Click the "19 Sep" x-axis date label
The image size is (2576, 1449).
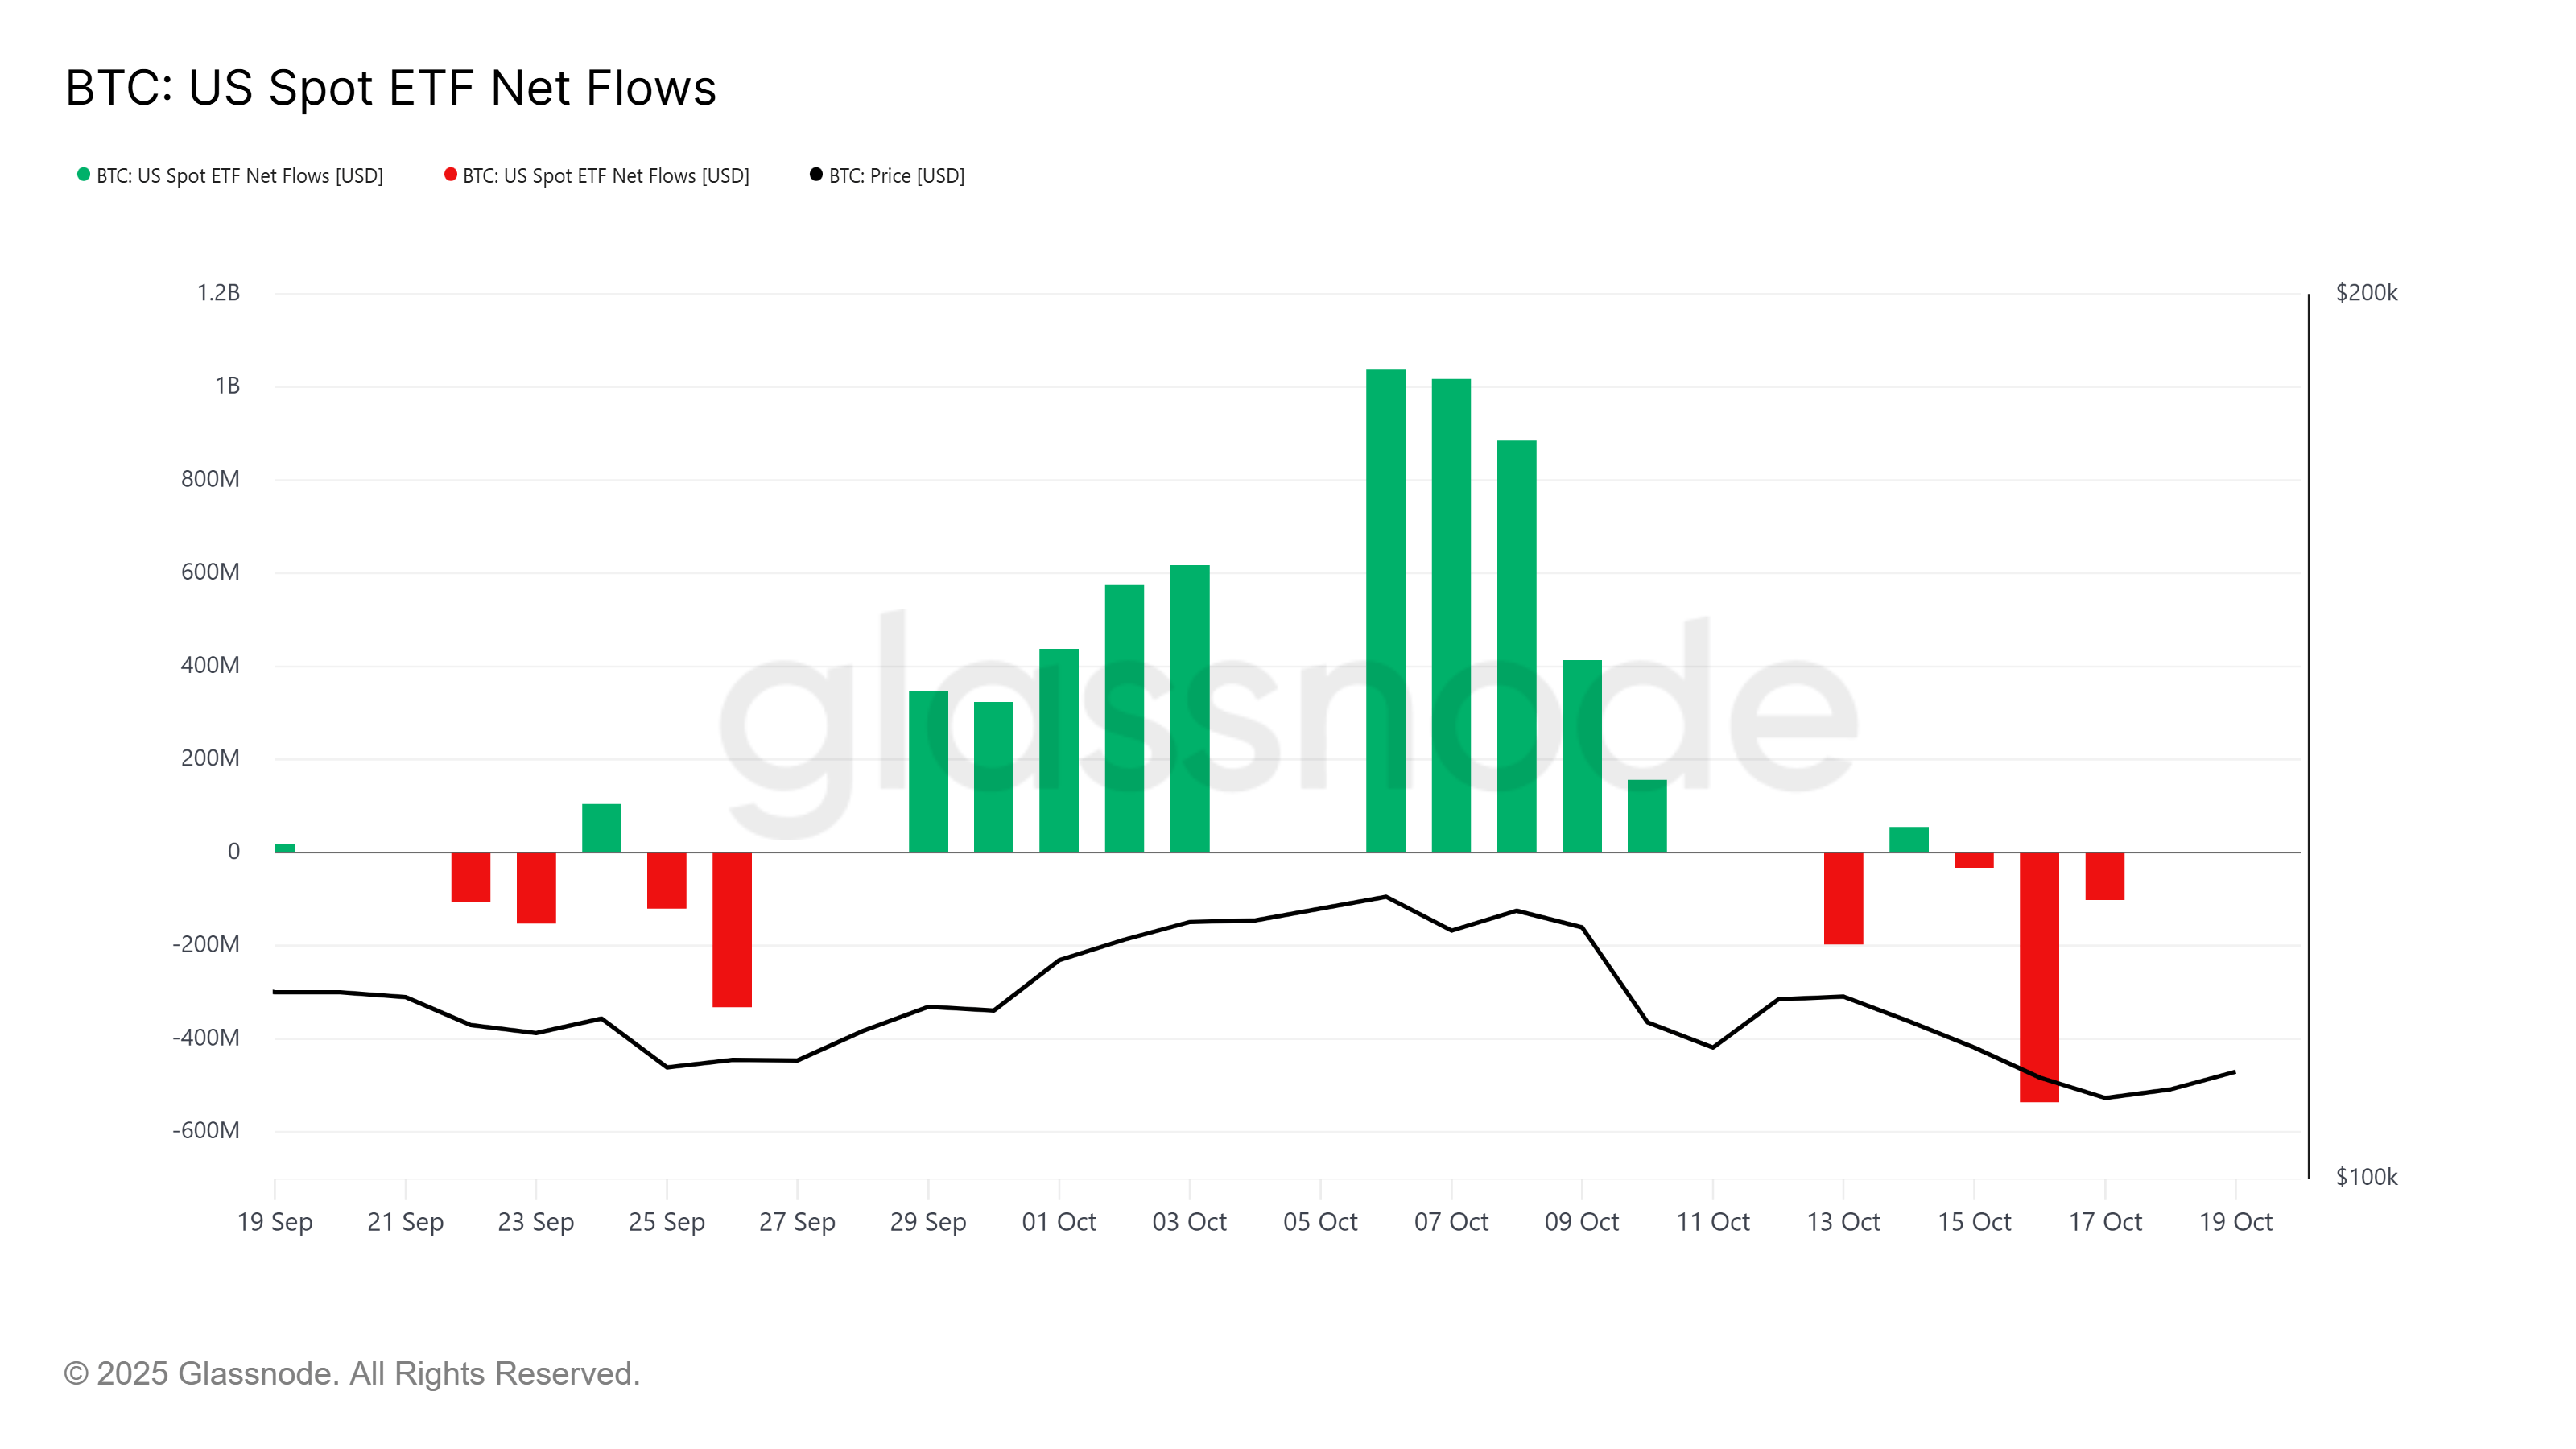[275, 1222]
